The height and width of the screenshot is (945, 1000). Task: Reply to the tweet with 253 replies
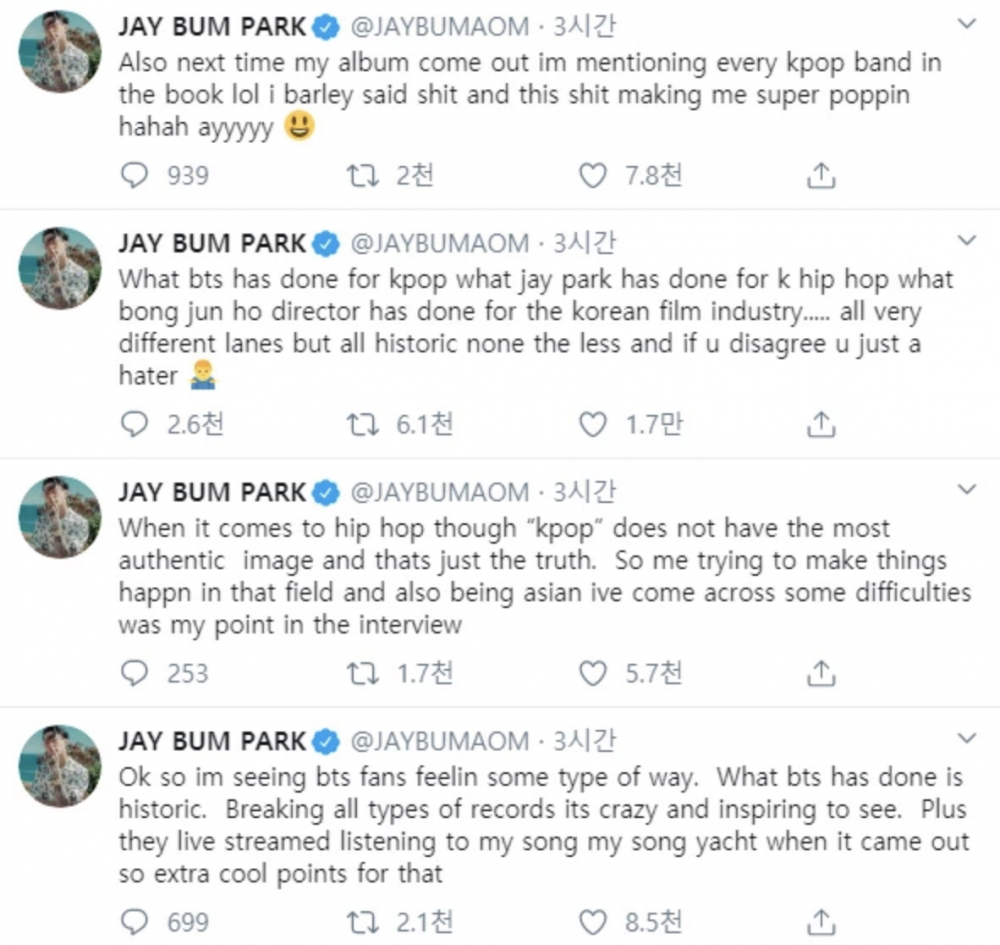coord(134,673)
